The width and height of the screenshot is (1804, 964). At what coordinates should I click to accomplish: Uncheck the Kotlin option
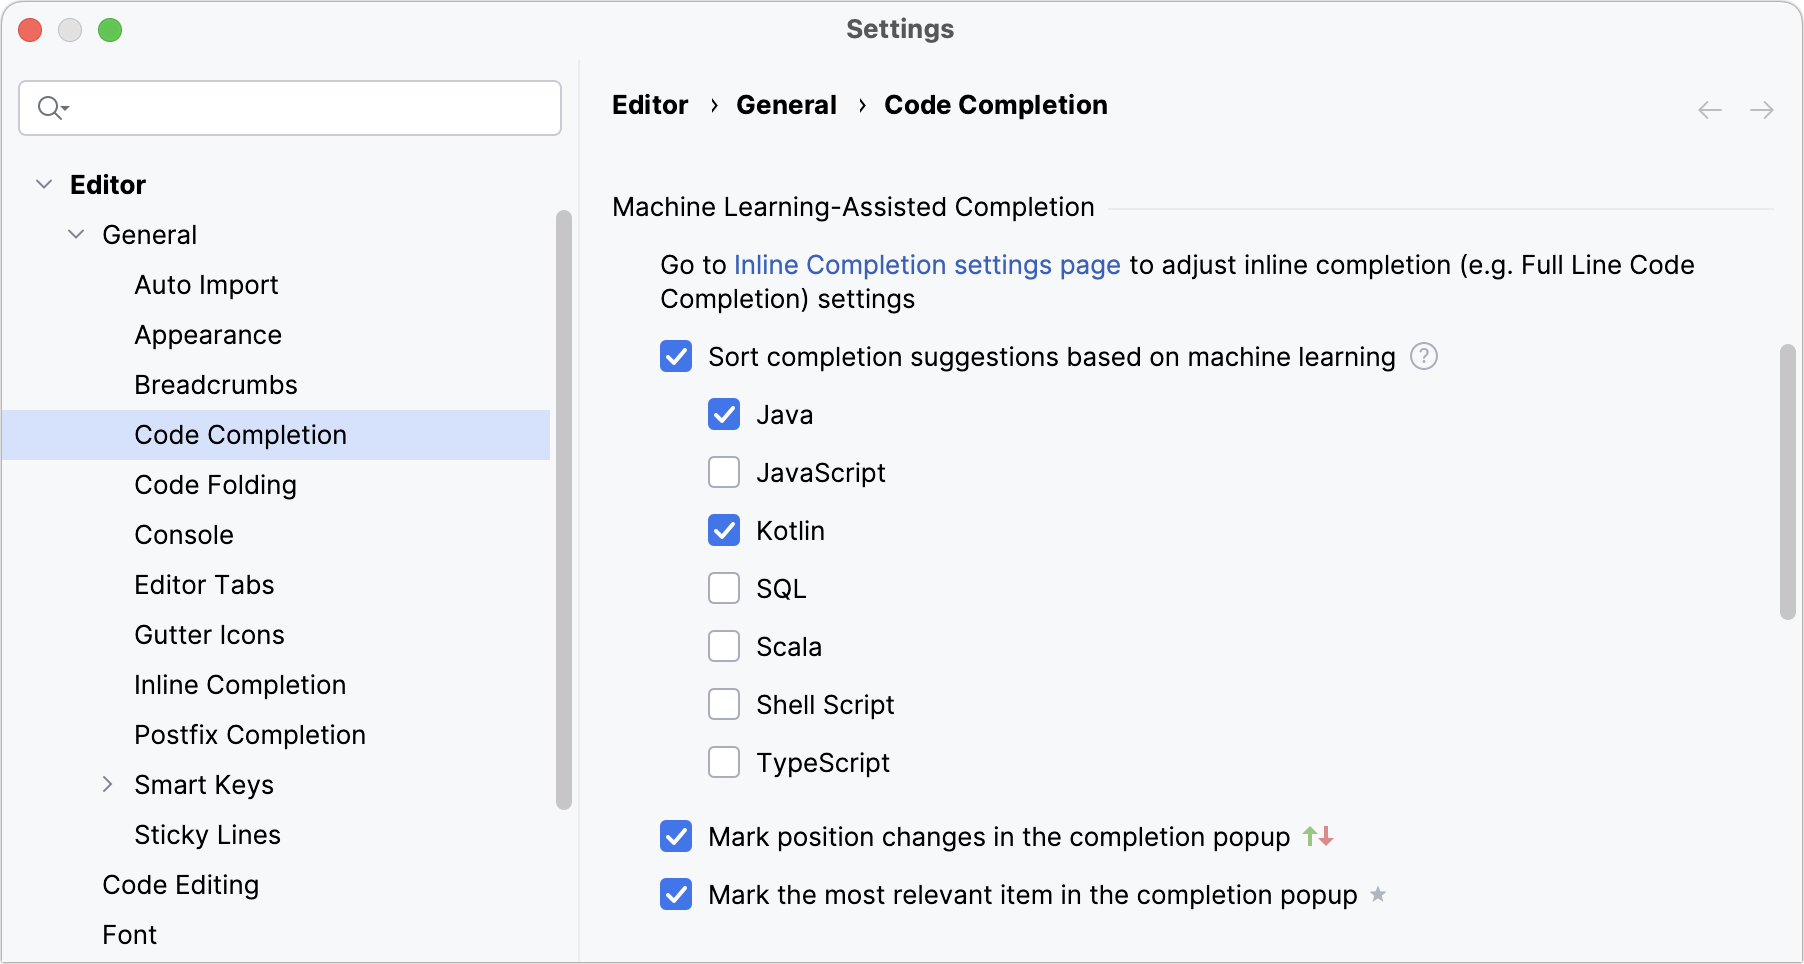(724, 530)
